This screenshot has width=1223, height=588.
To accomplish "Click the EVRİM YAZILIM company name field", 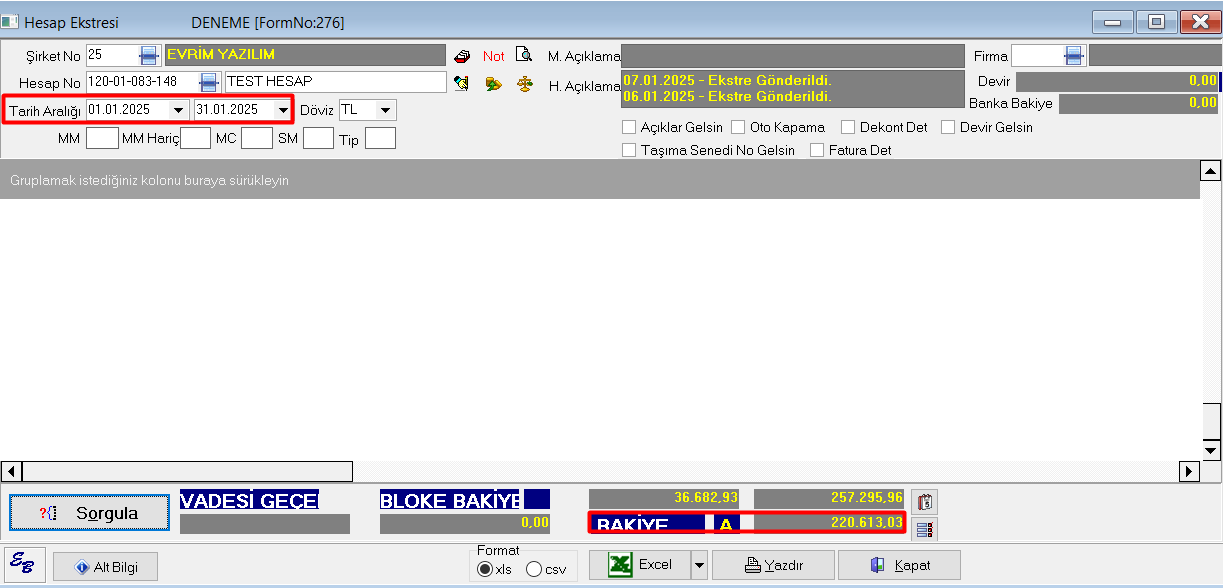I will pyautogui.click(x=305, y=55).
